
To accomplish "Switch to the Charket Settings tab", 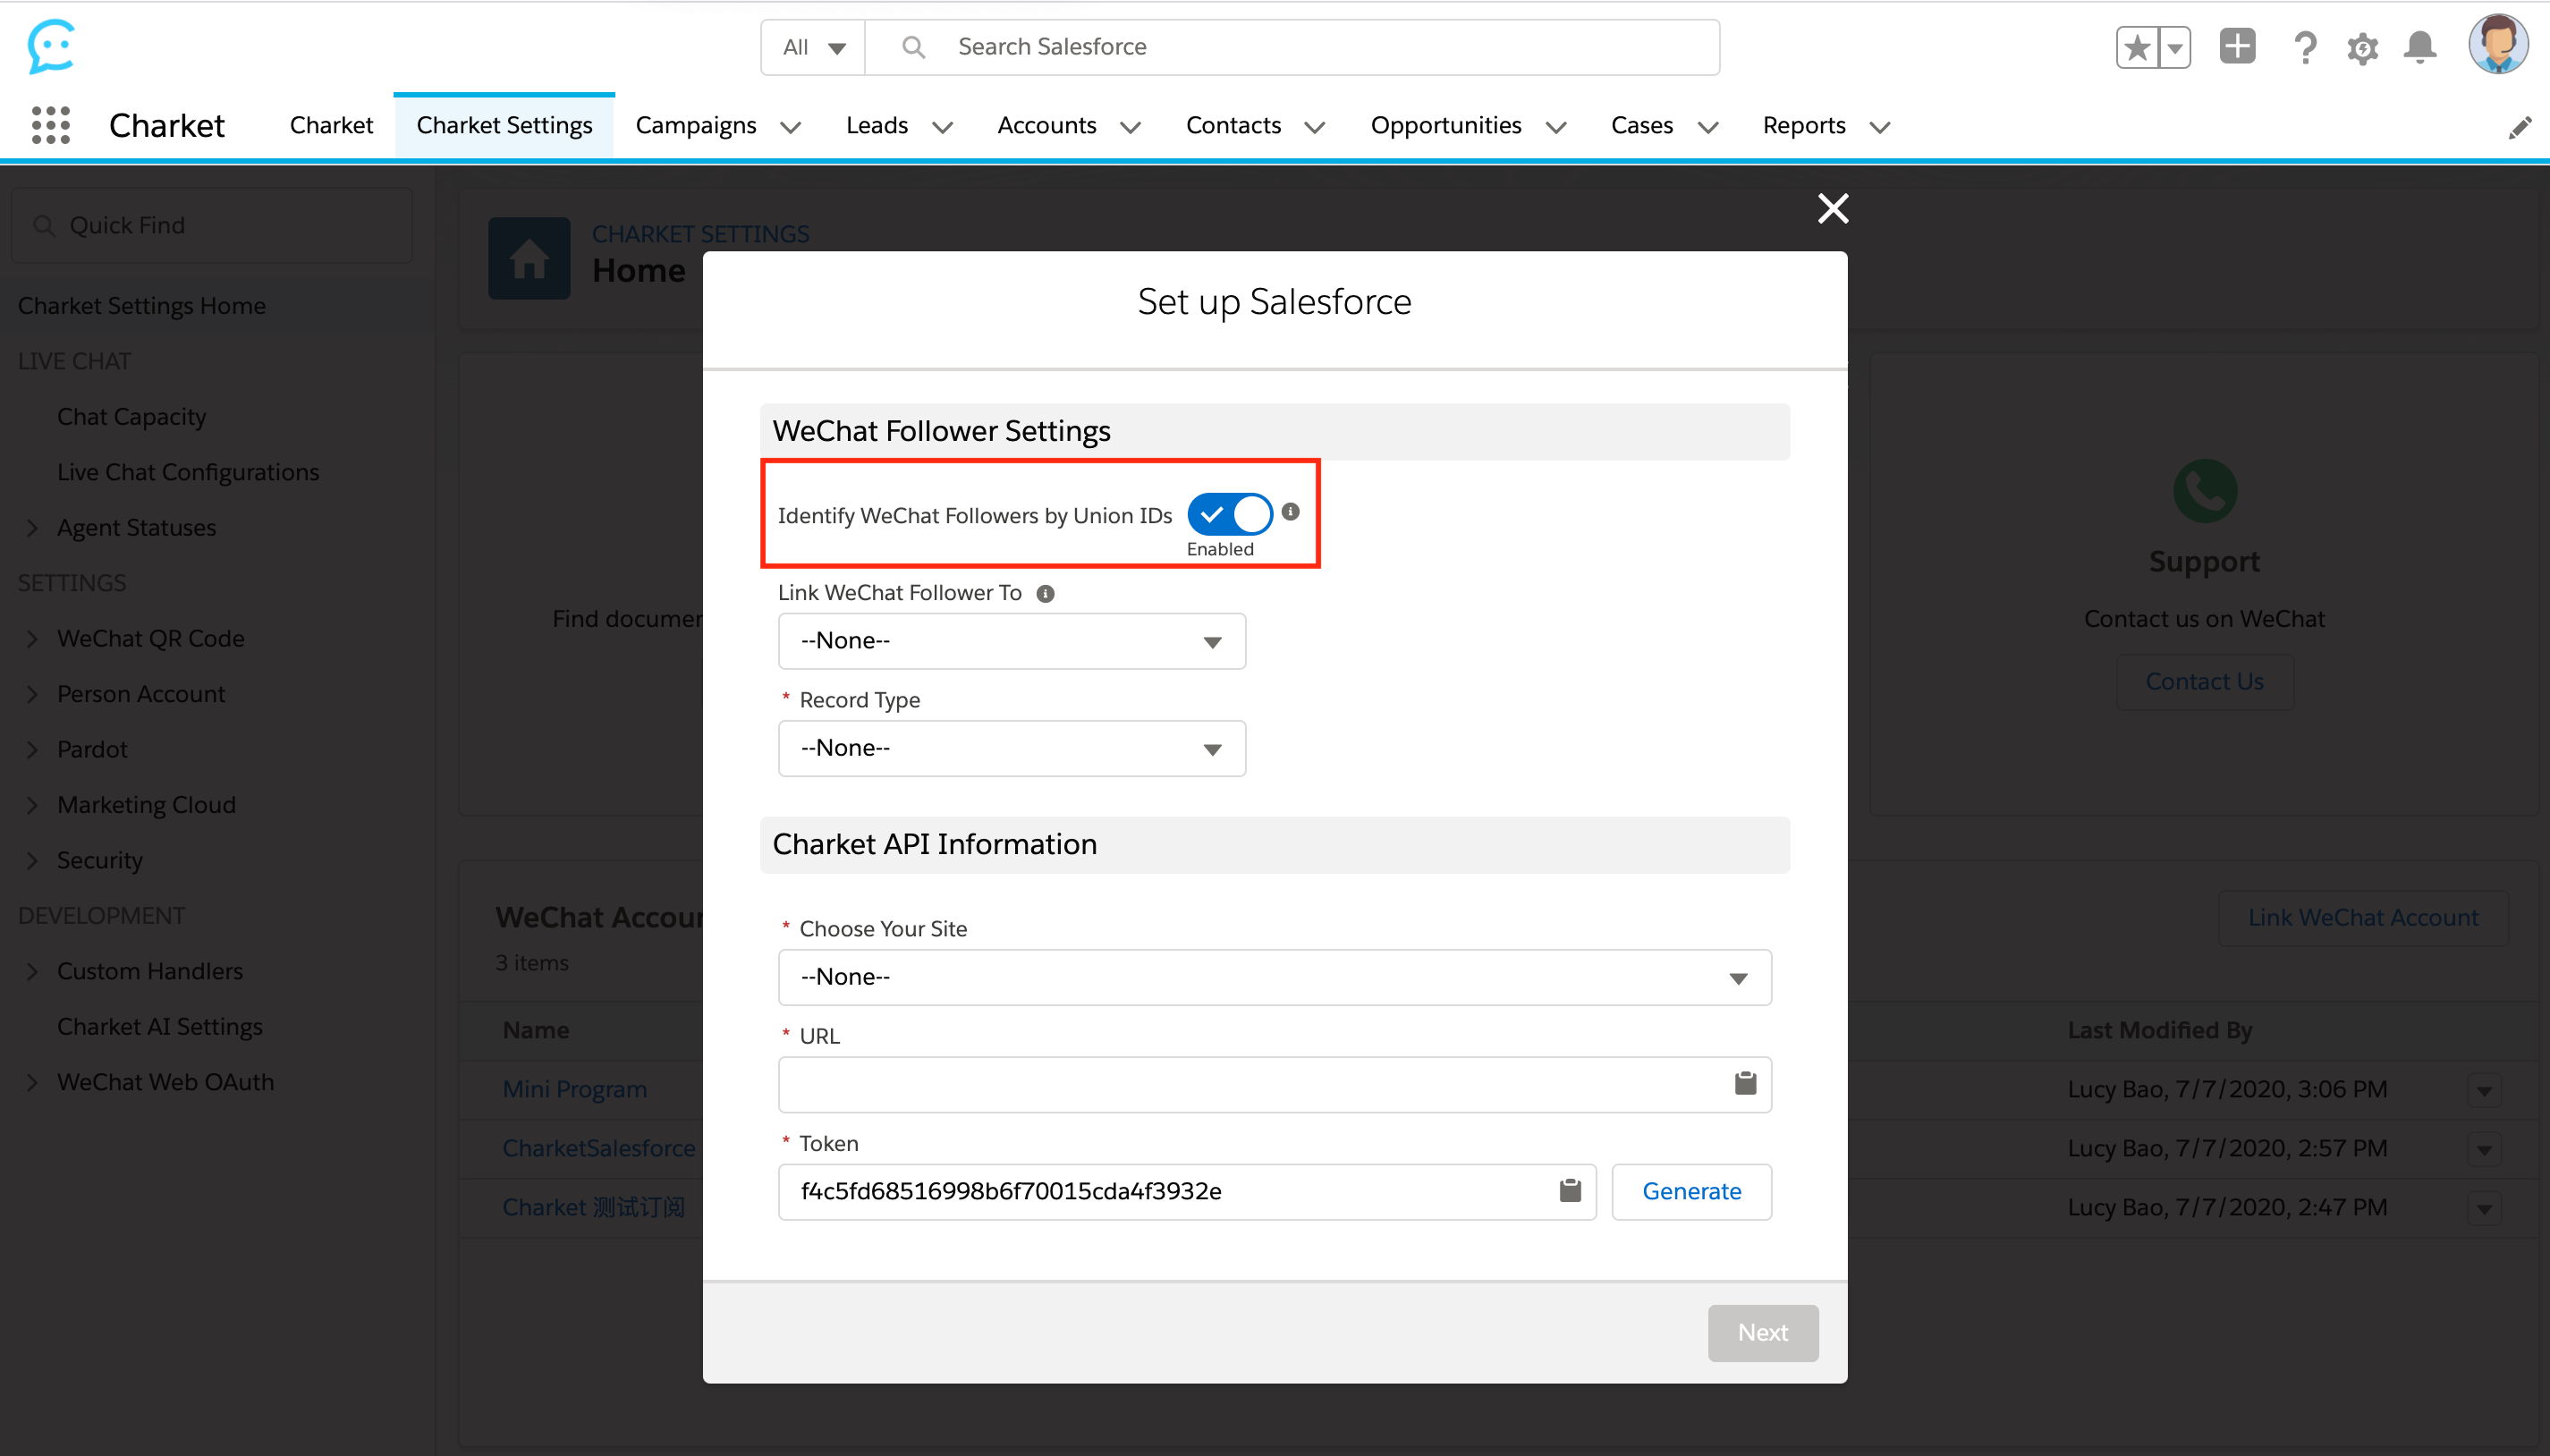I will point(504,125).
